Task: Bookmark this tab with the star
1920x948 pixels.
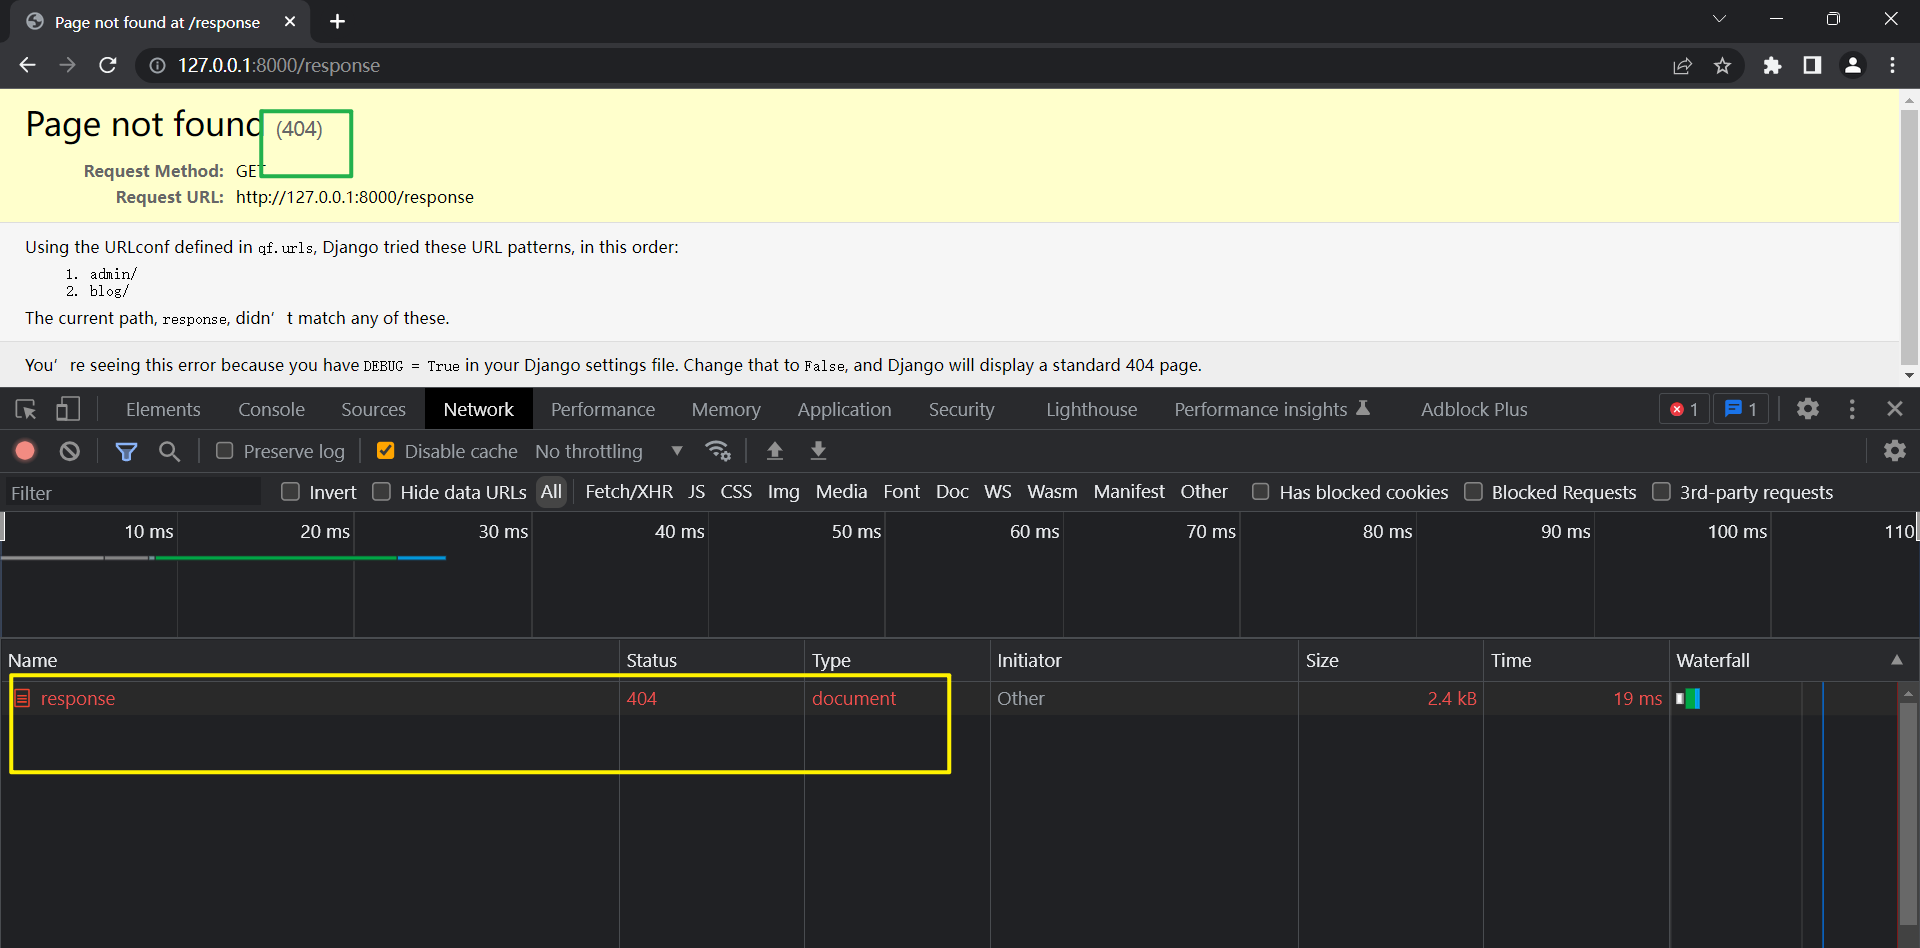Action: (1722, 65)
